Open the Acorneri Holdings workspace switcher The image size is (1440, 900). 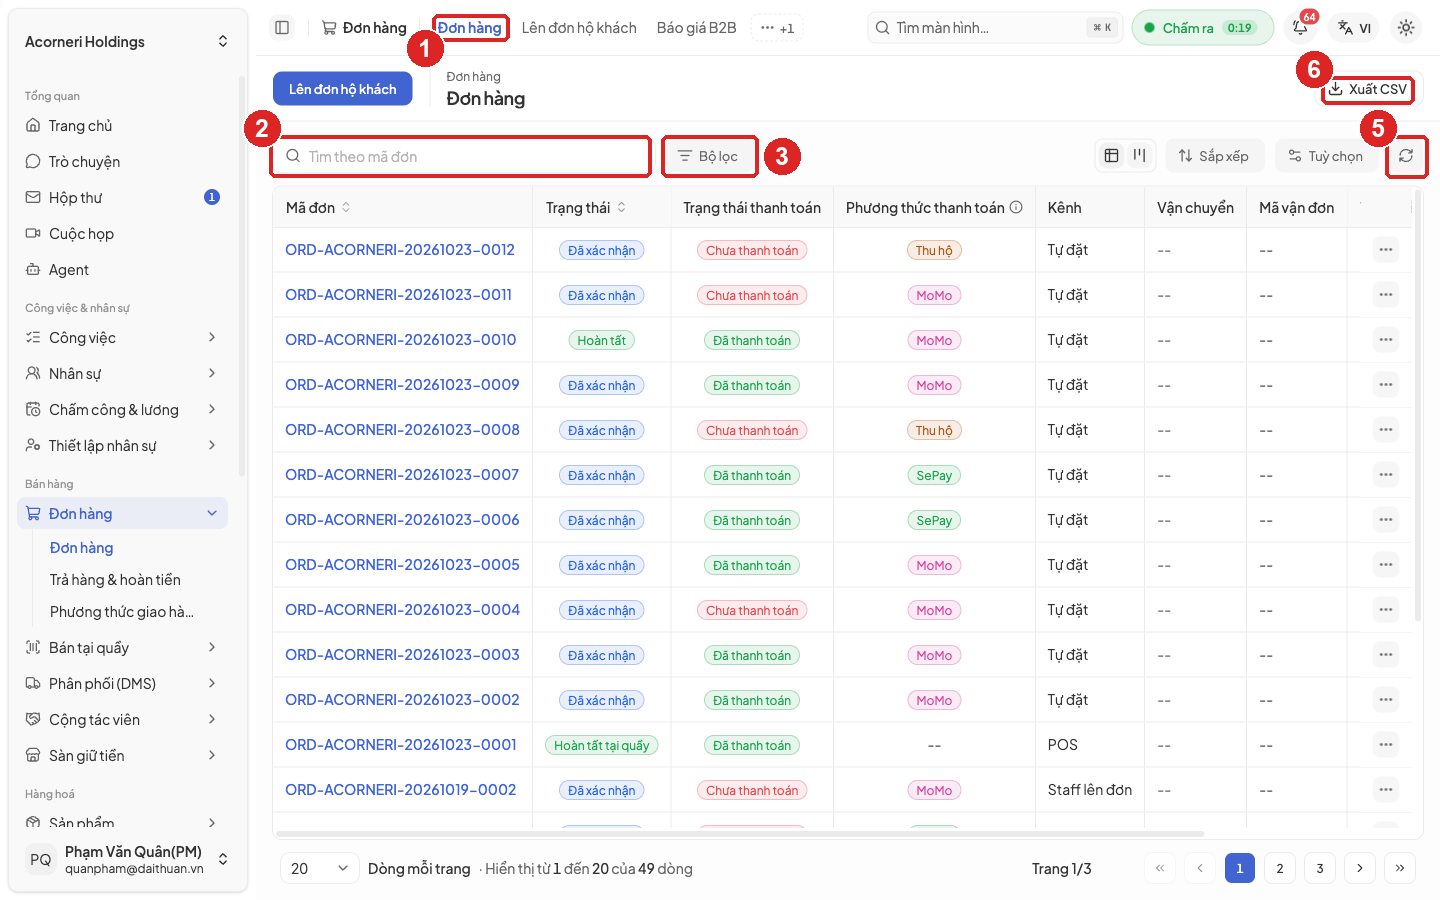(127, 42)
